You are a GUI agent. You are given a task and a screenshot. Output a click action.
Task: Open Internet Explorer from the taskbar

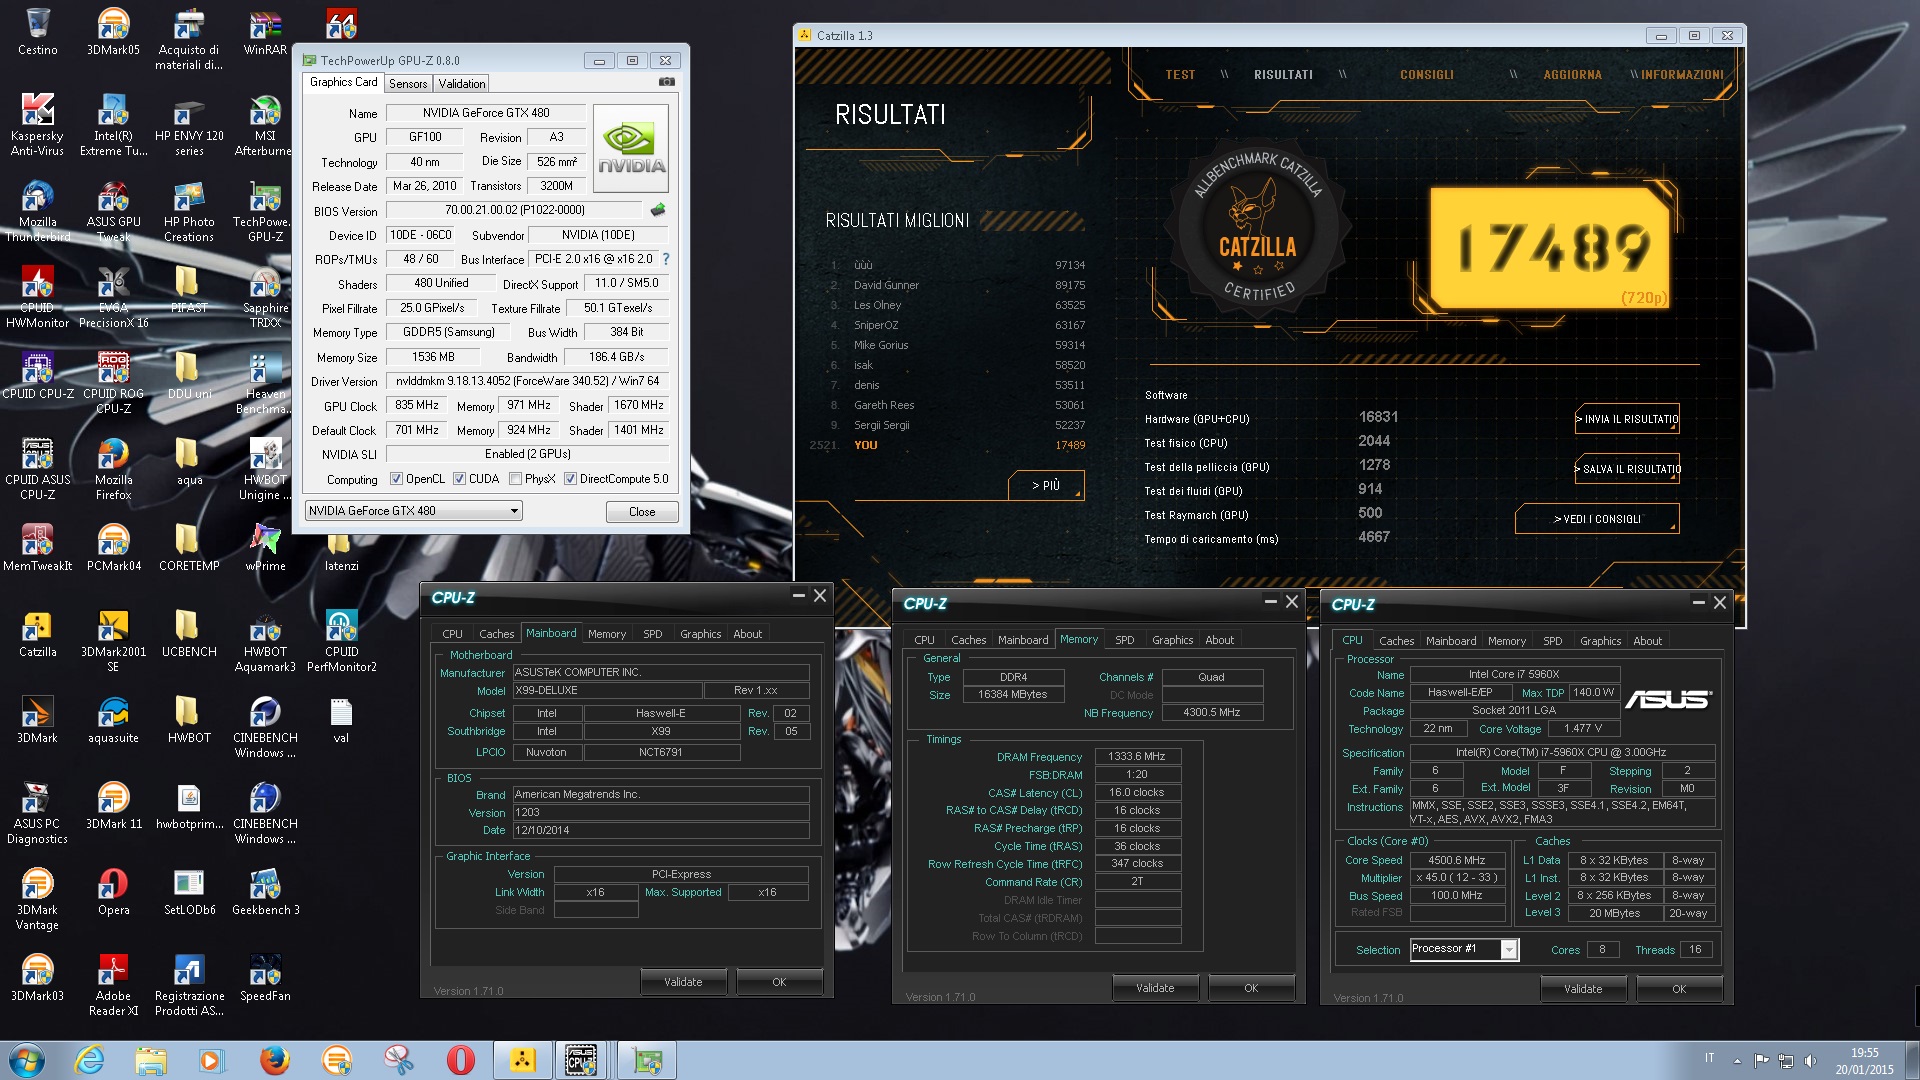pyautogui.click(x=90, y=1060)
